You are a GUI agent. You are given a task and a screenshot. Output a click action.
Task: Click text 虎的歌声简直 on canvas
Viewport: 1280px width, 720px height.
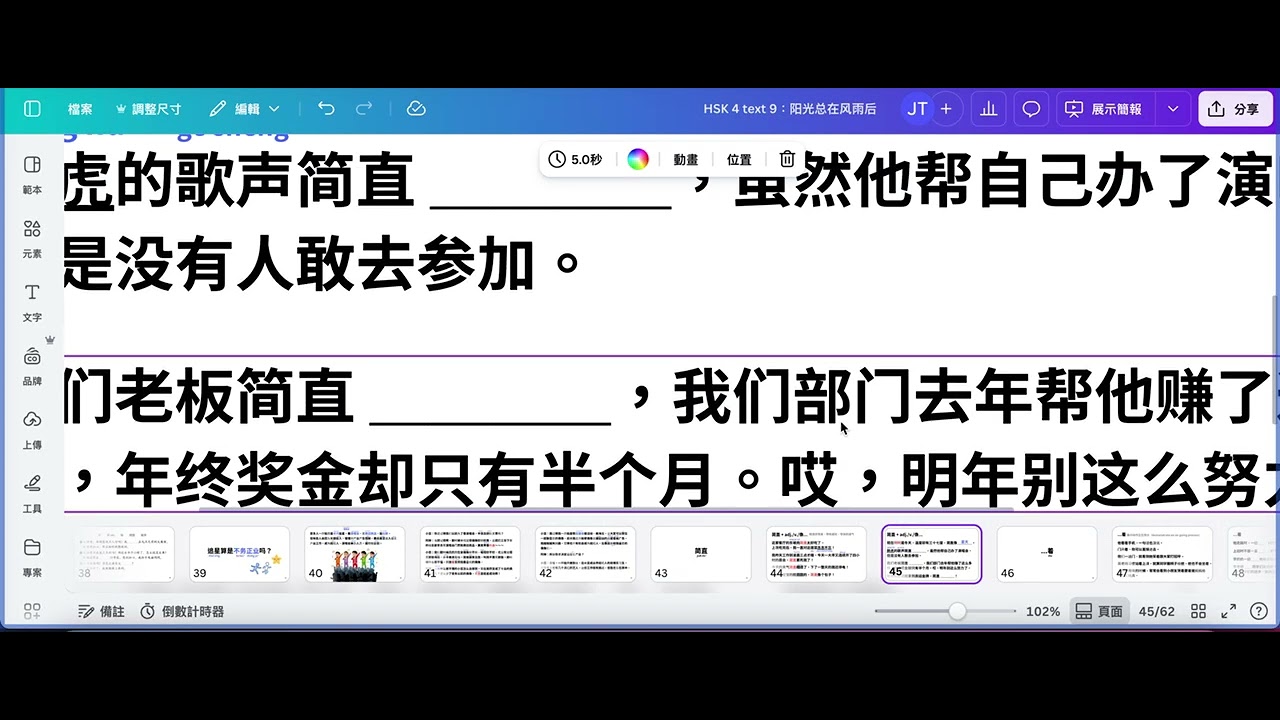(x=239, y=182)
